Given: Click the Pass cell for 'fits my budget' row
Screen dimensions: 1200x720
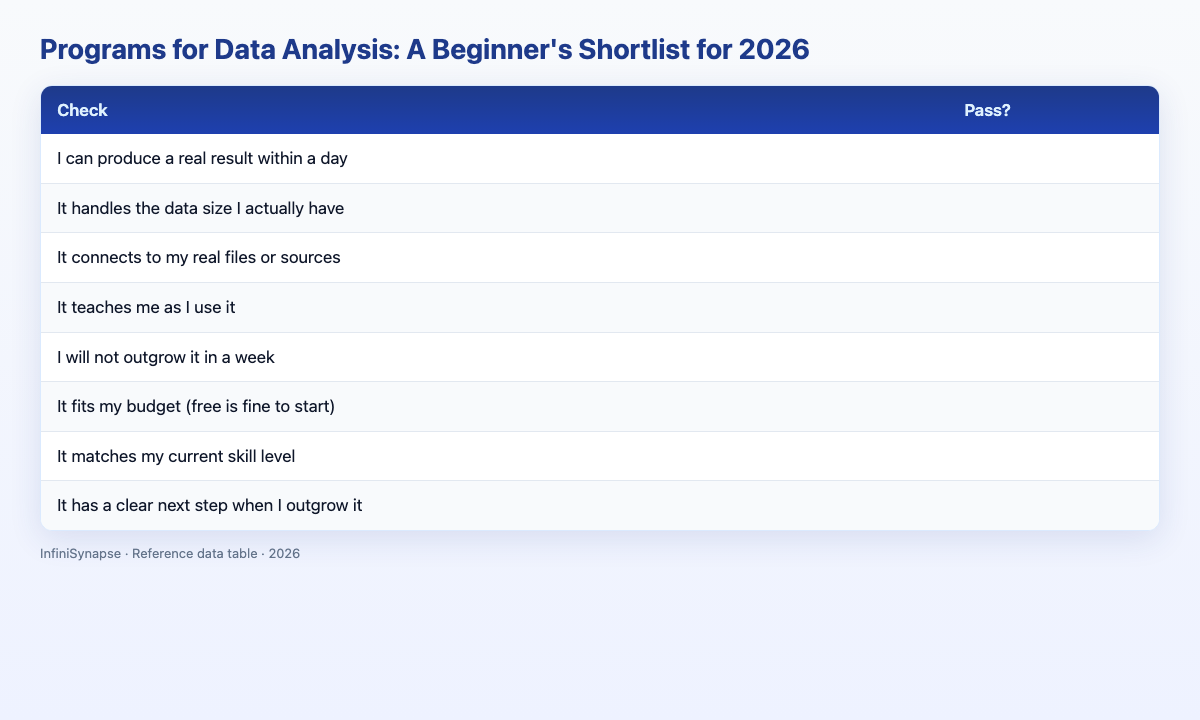Looking at the screenshot, I should tap(1053, 406).
